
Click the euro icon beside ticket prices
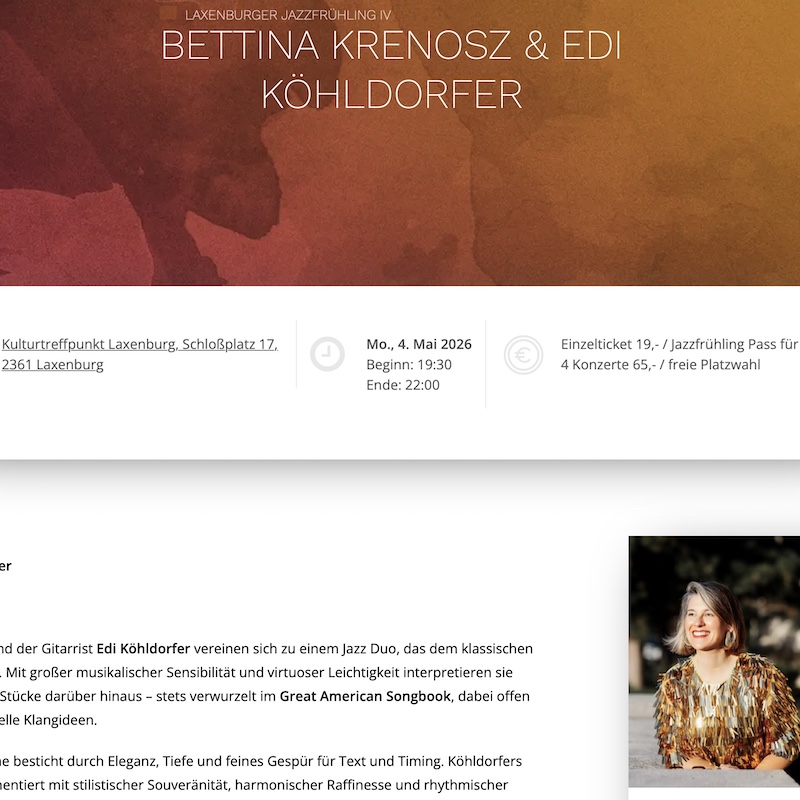coord(523,355)
